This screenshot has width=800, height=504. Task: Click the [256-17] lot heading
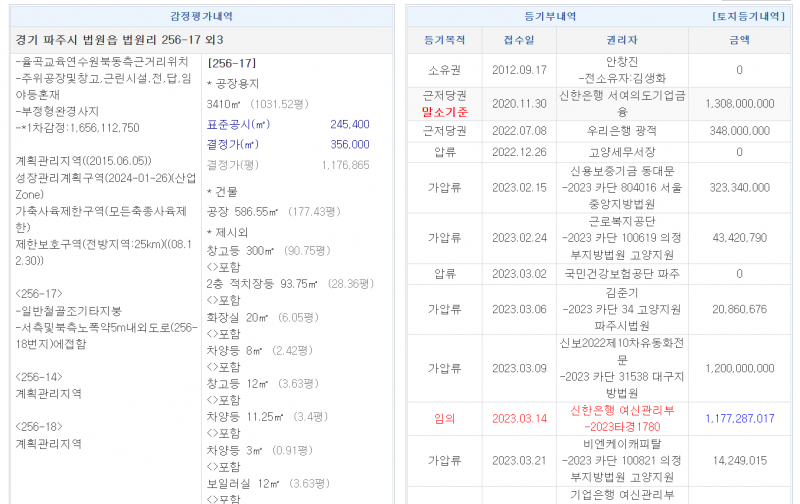click(x=229, y=63)
